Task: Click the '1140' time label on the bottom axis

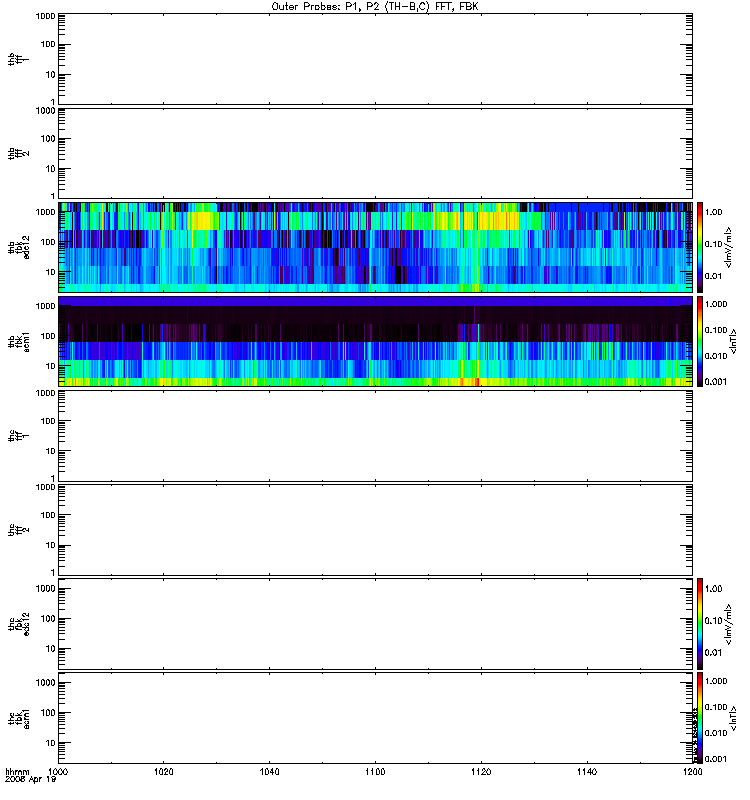Action: (x=587, y=771)
